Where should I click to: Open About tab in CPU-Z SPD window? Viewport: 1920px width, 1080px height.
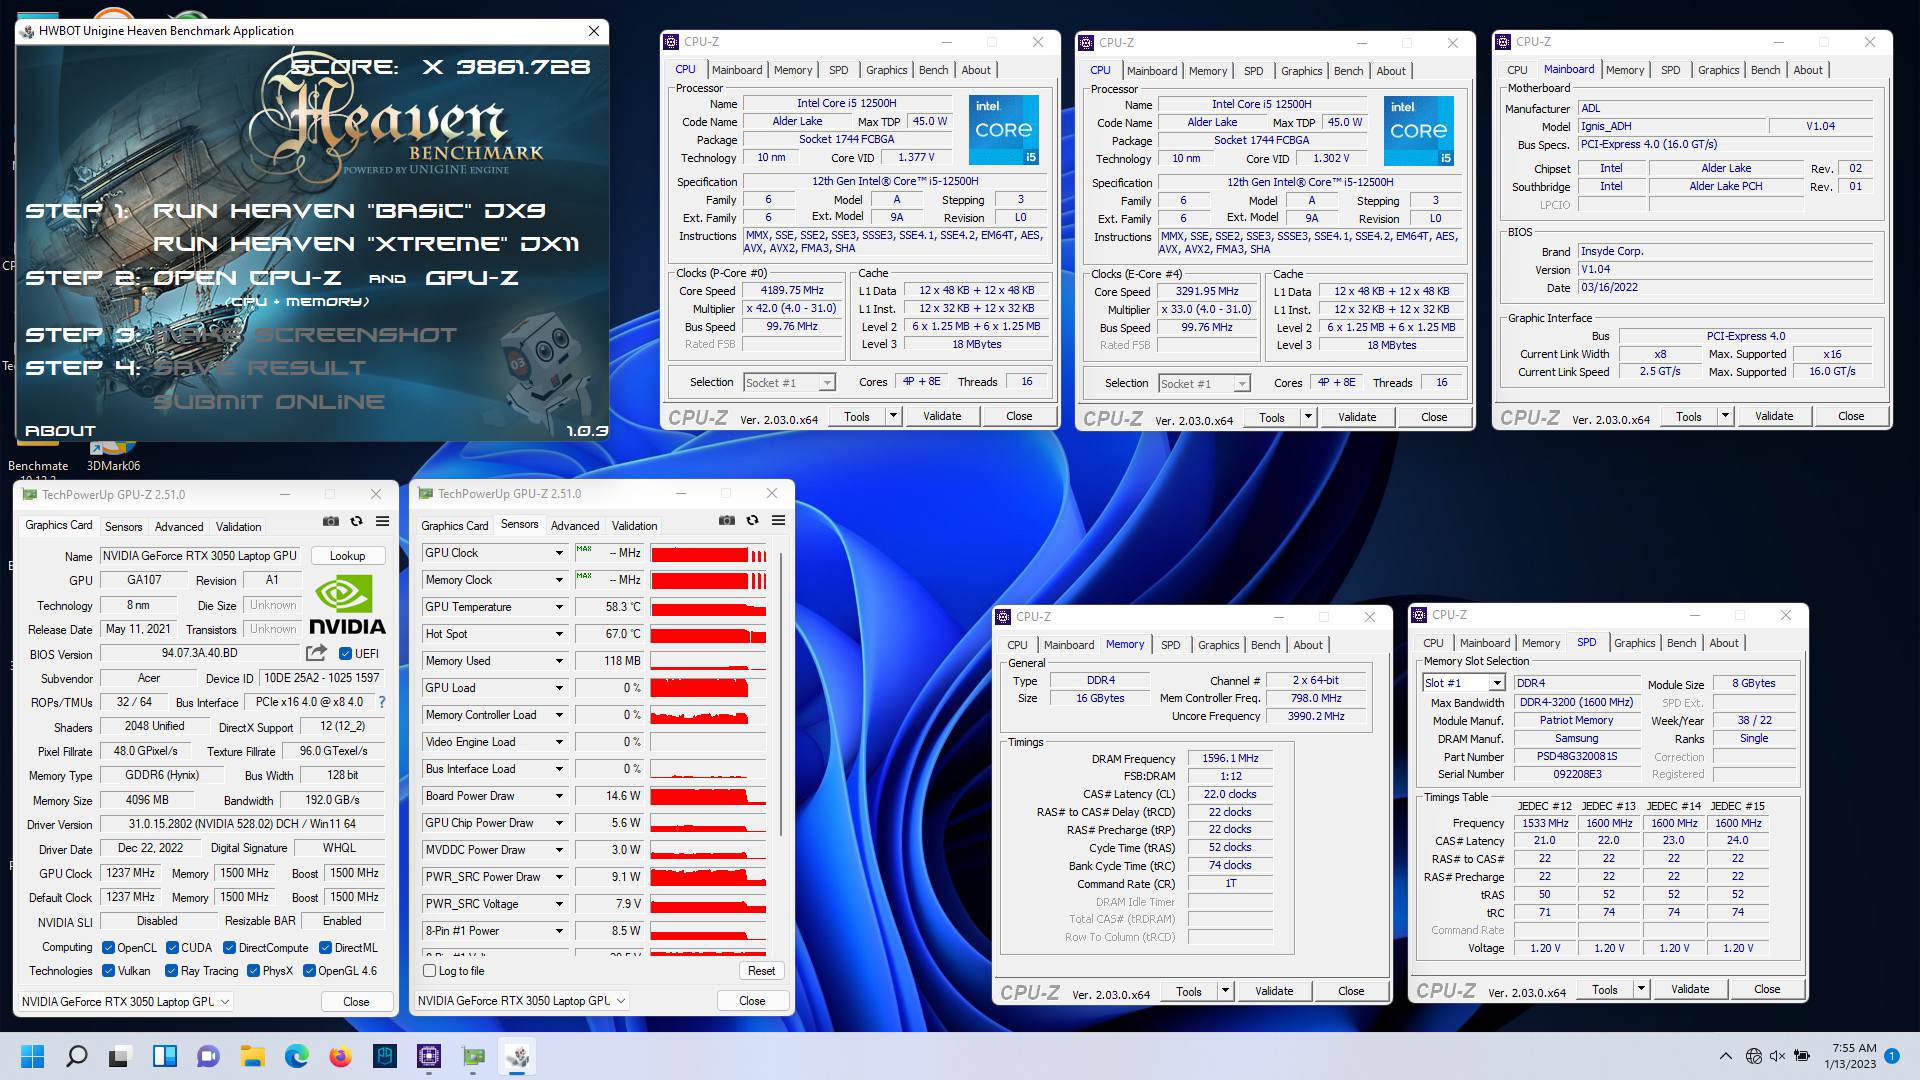point(1723,643)
